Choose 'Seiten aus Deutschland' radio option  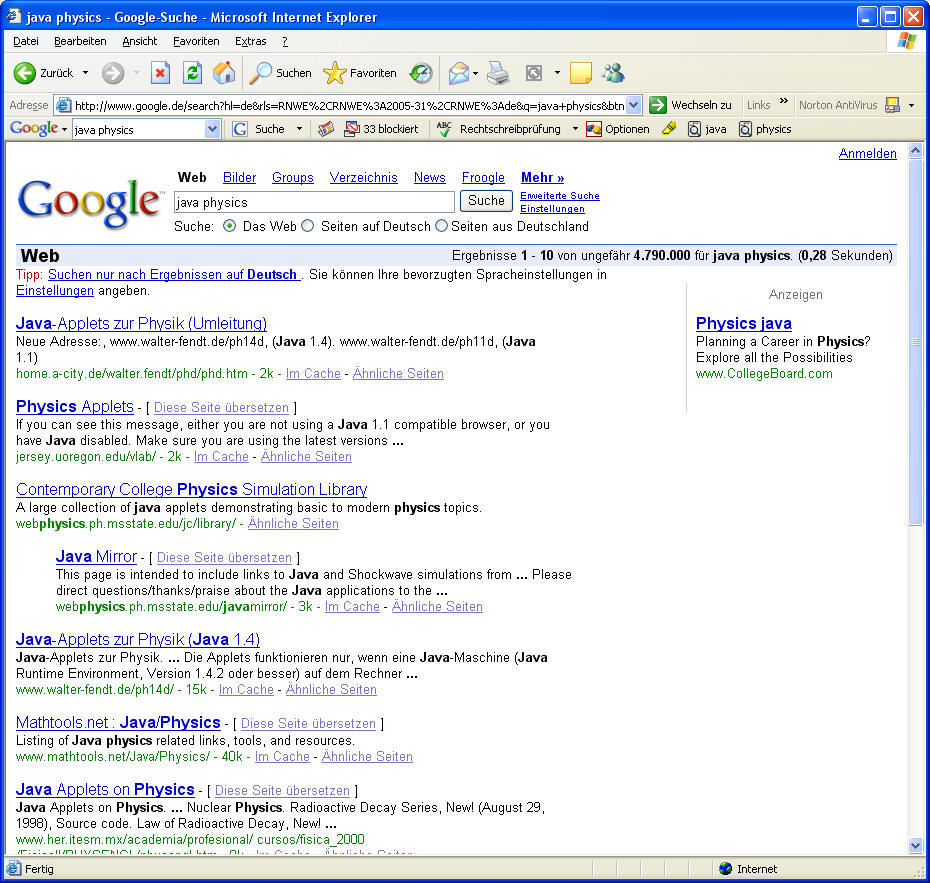pos(441,226)
